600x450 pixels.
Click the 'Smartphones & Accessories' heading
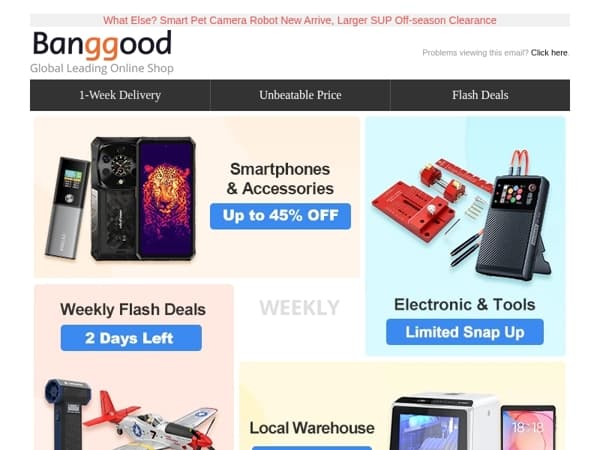coord(280,179)
